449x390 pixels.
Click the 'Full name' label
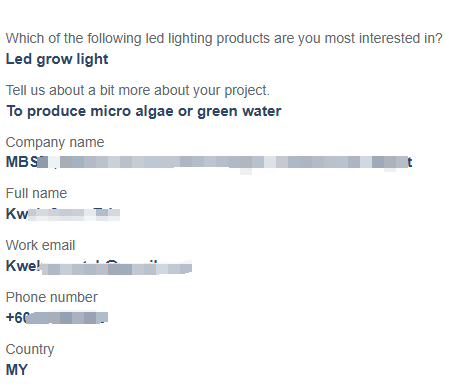(x=36, y=193)
